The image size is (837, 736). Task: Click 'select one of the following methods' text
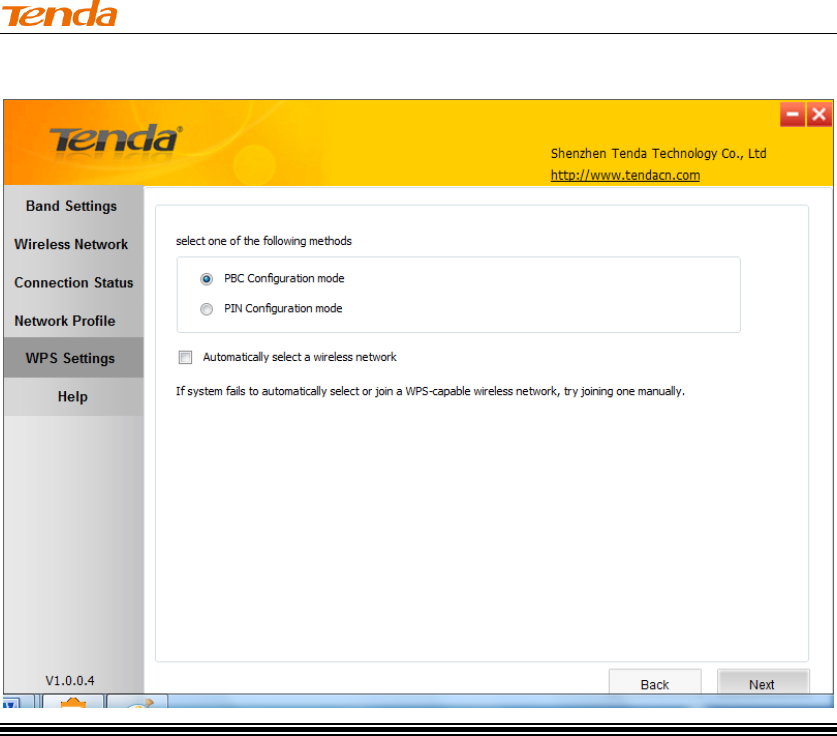tap(264, 241)
